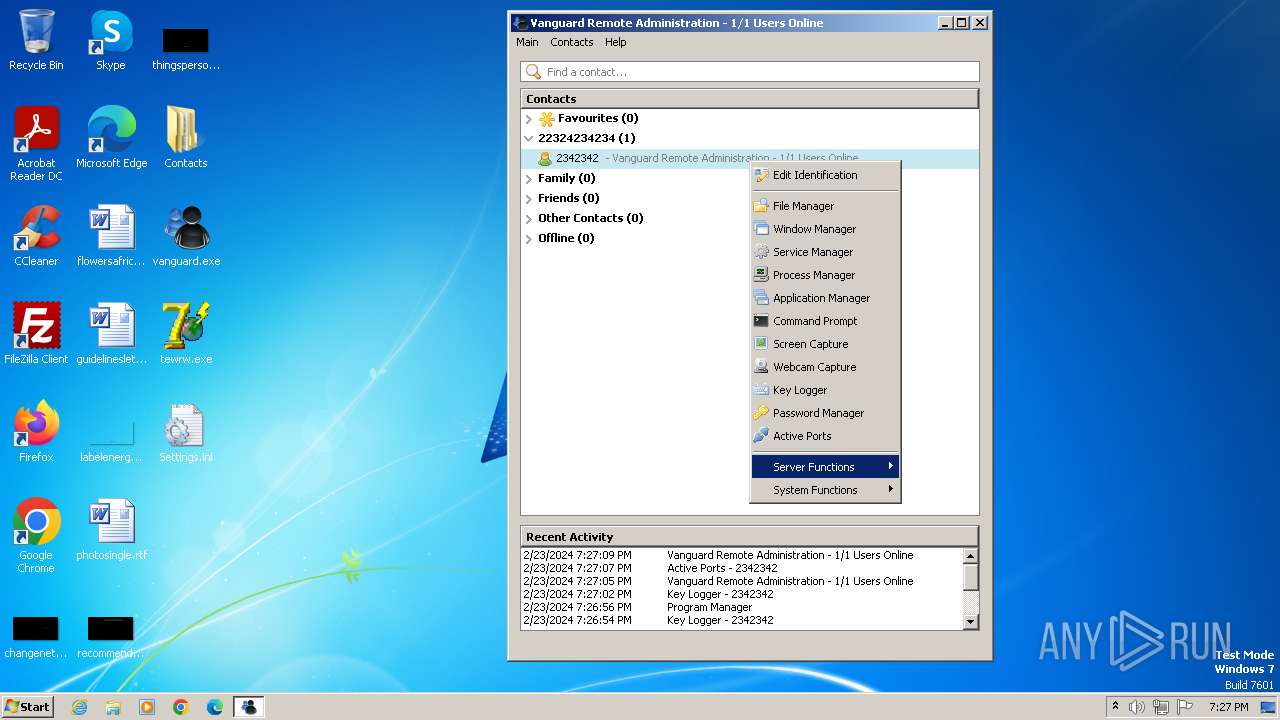Click the Active Ports plug icon
Screen dimensions: 1280x720
761,436
